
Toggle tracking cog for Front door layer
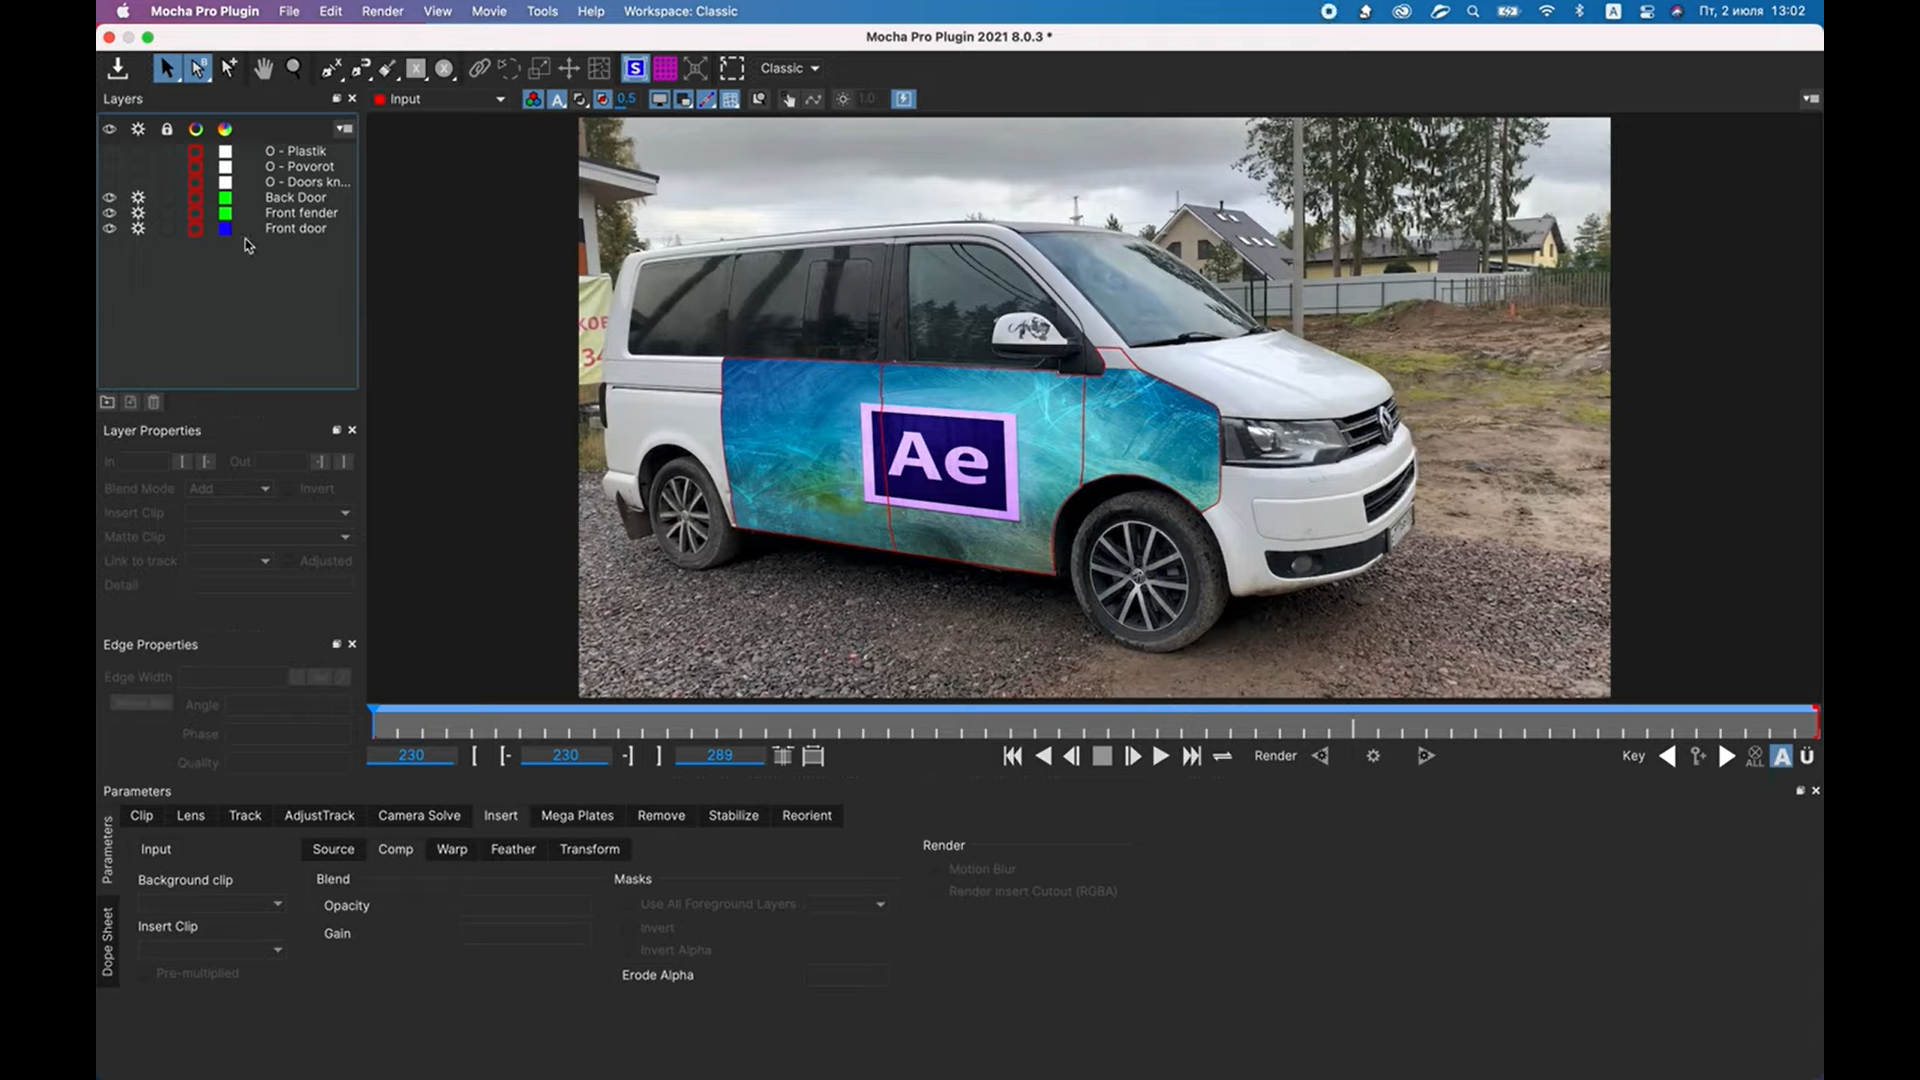138,228
